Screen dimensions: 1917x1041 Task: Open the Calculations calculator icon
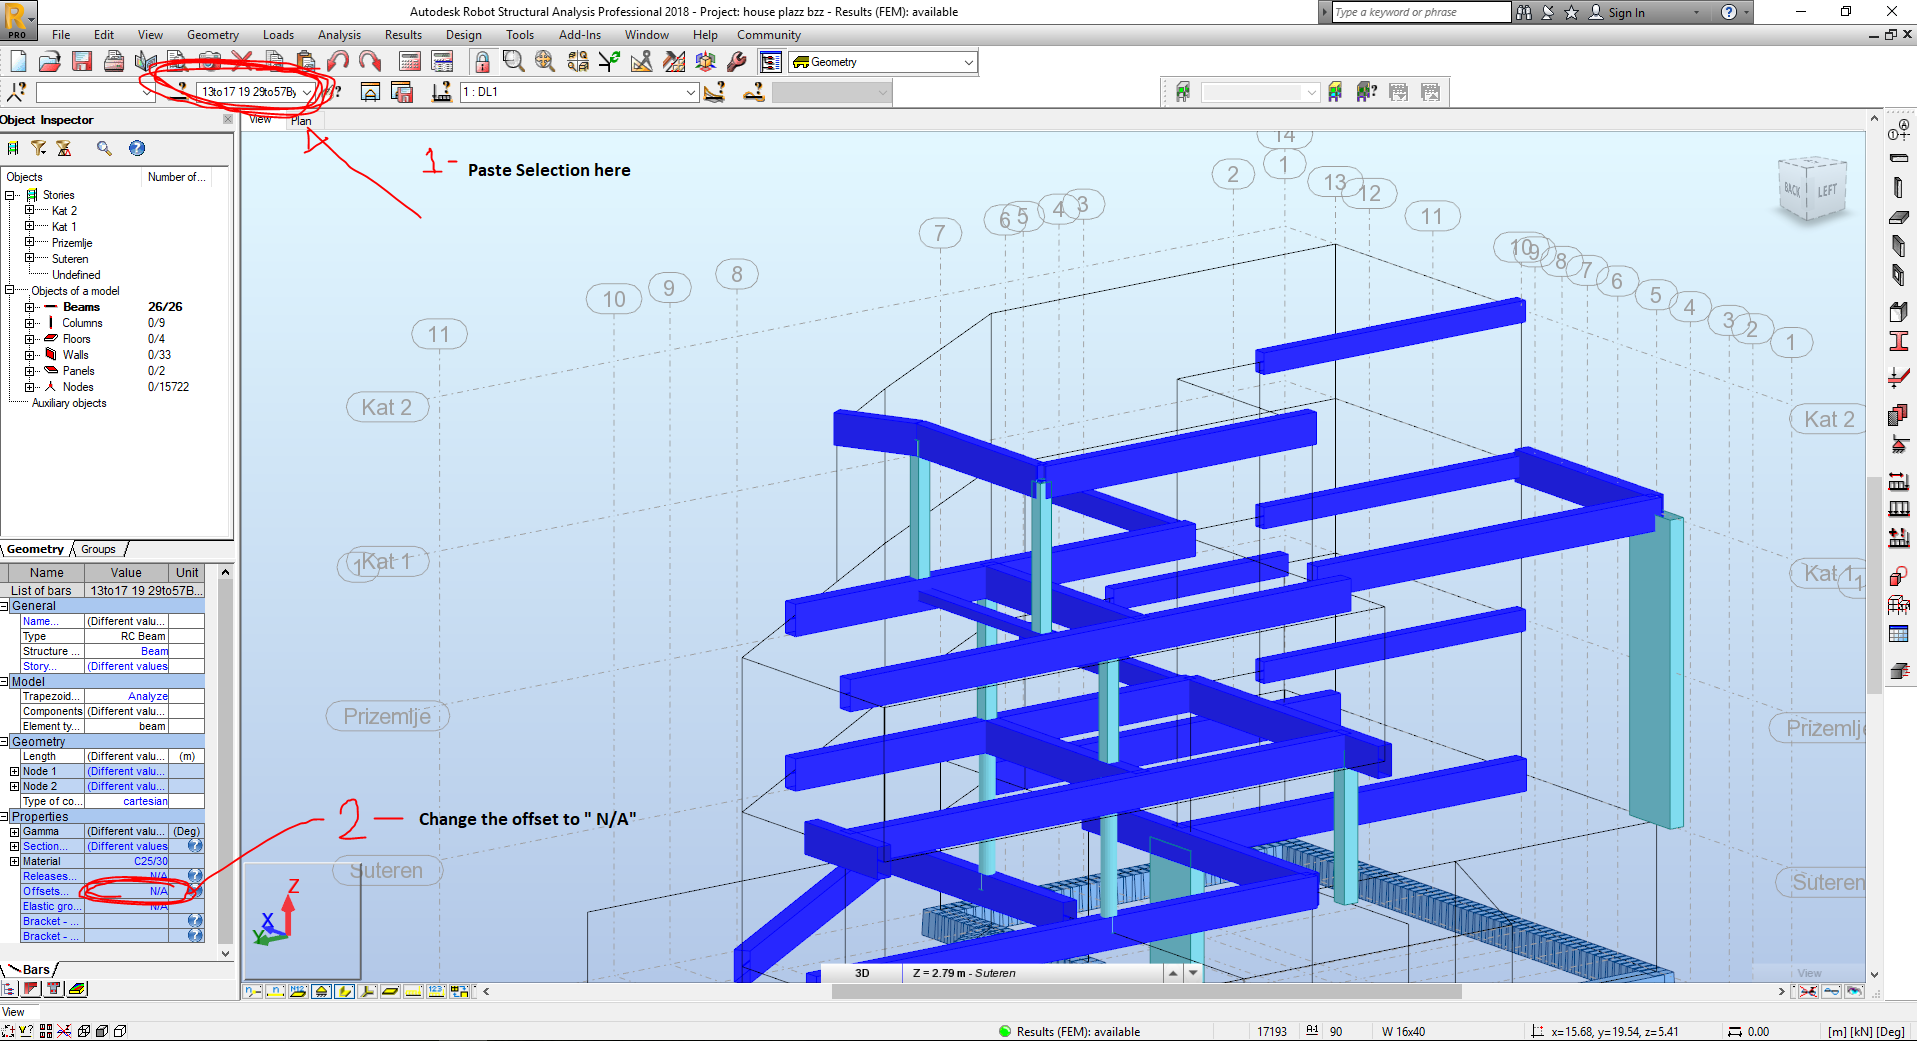pyautogui.click(x=409, y=61)
